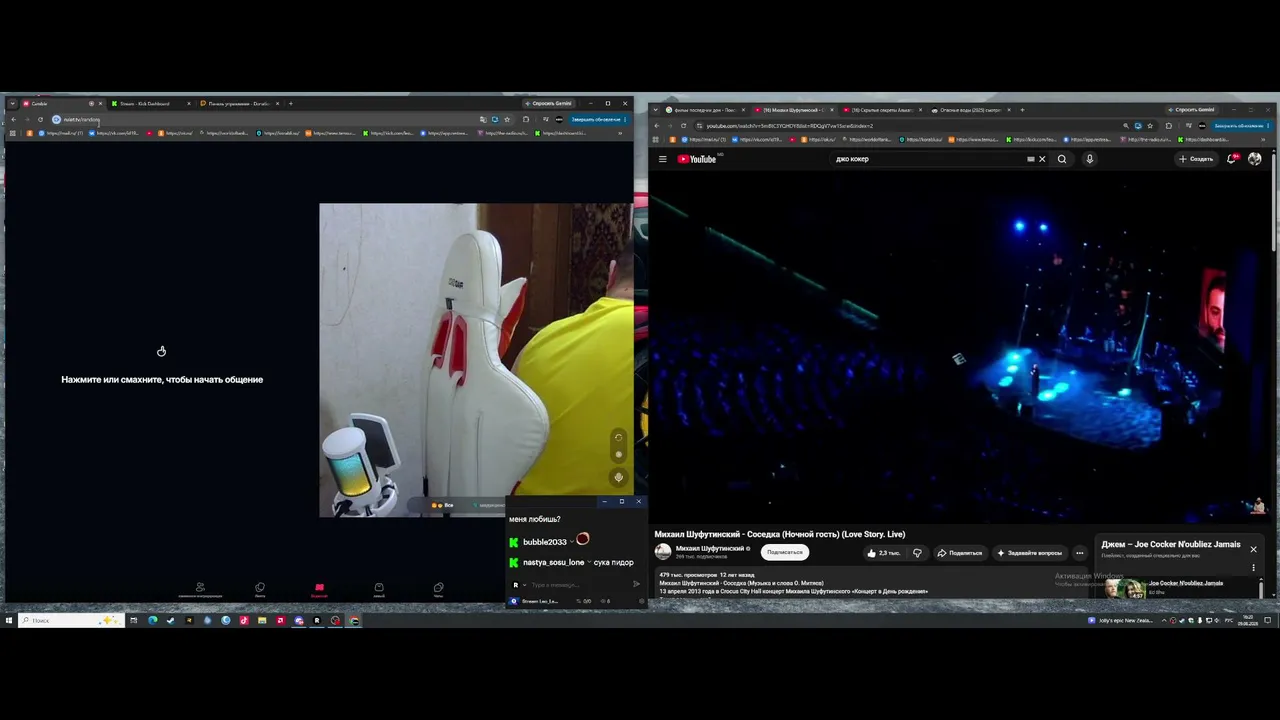Open the YouTube account avatar menu
1280x720 pixels.
tap(1255, 159)
